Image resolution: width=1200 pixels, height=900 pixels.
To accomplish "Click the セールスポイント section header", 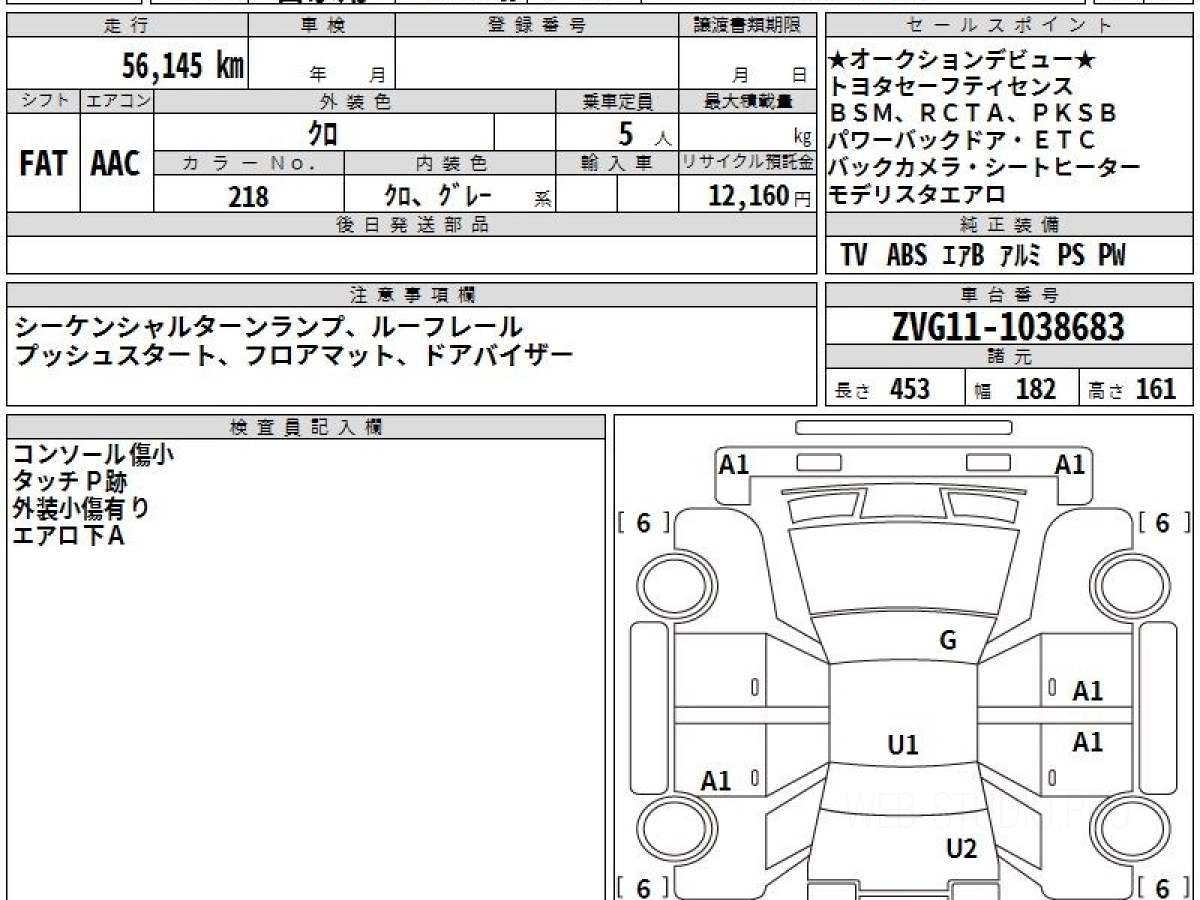I will 1008,26.
